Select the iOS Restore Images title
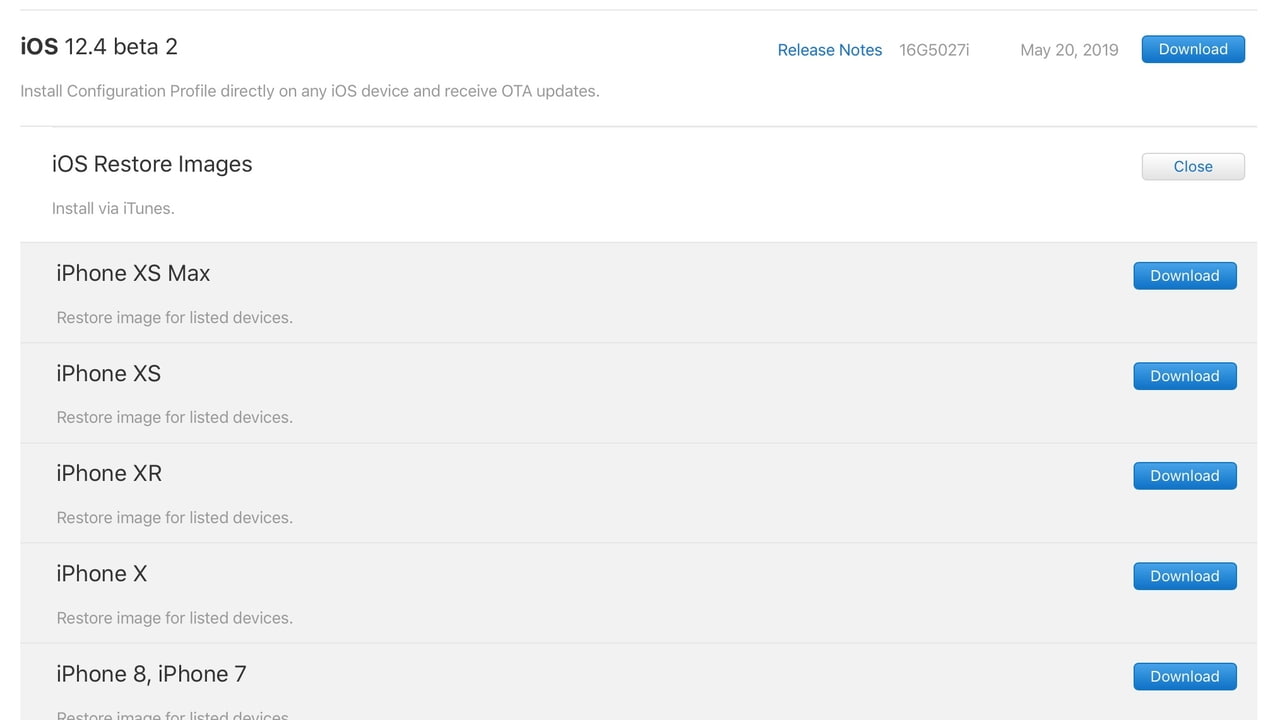This screenshot has width=1280, height=720. [152, 164]
